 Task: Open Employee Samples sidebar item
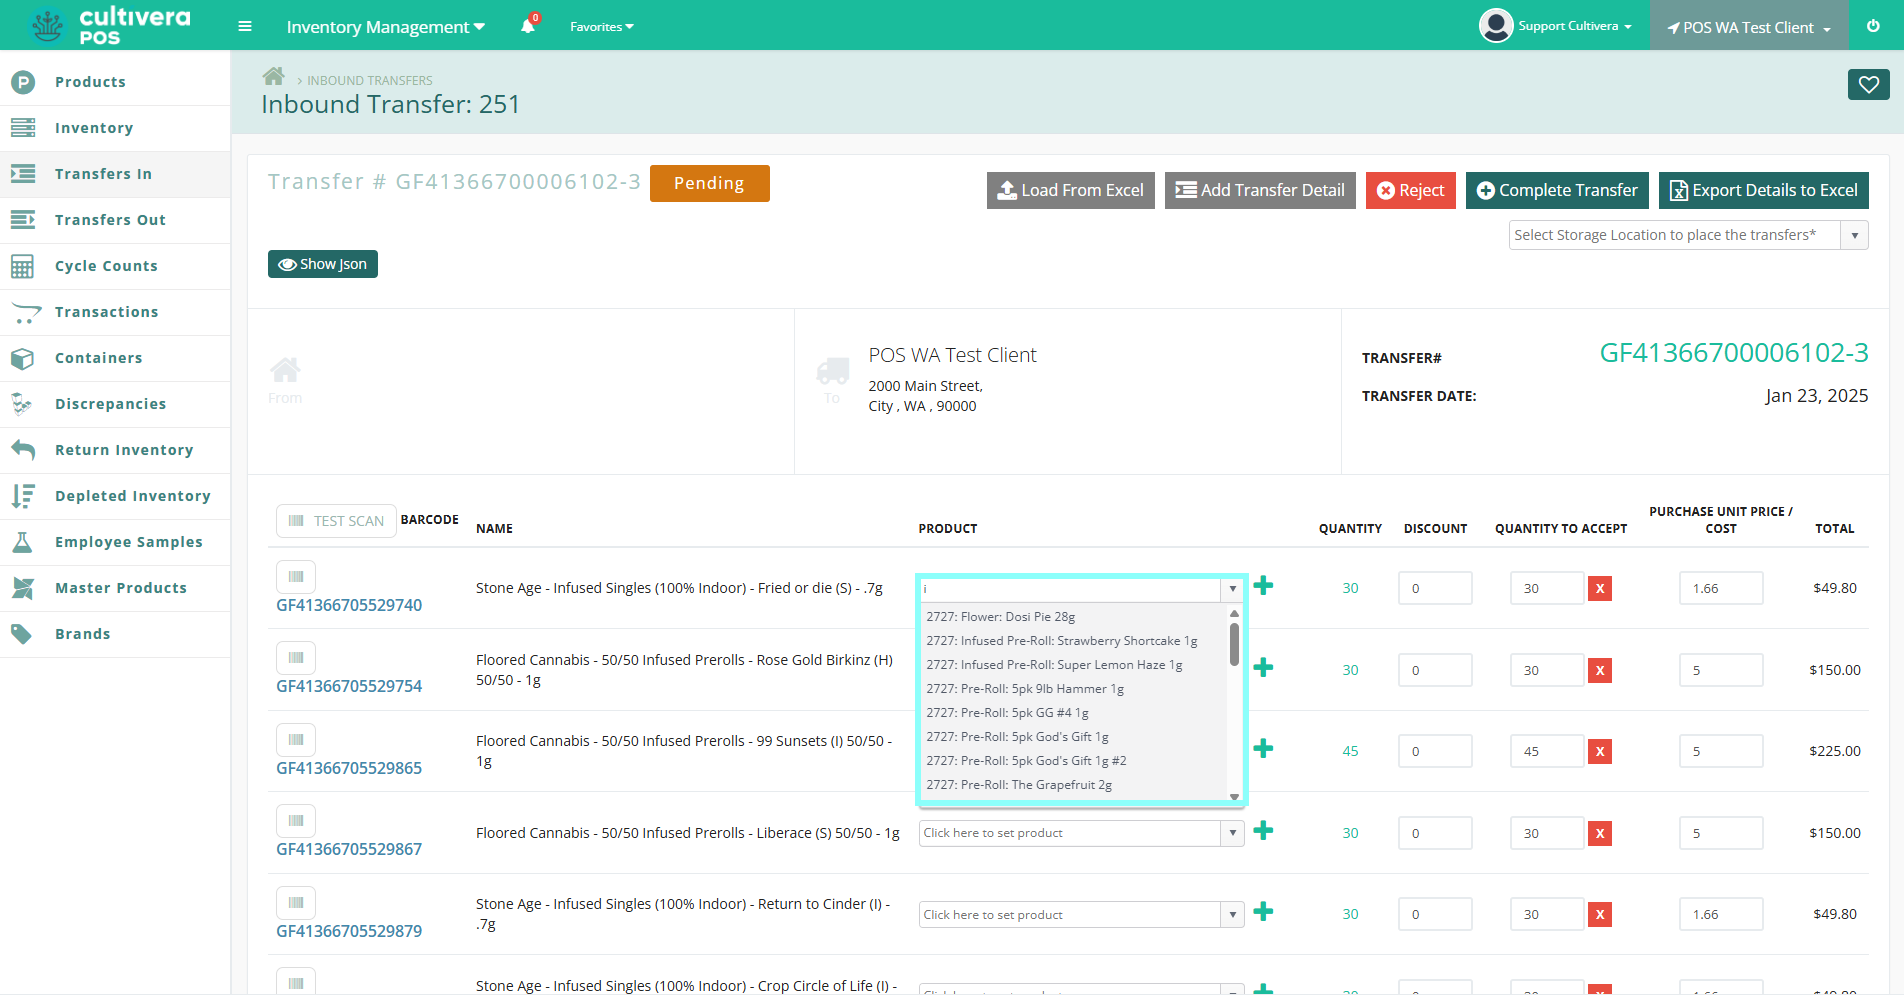(115, 542)
